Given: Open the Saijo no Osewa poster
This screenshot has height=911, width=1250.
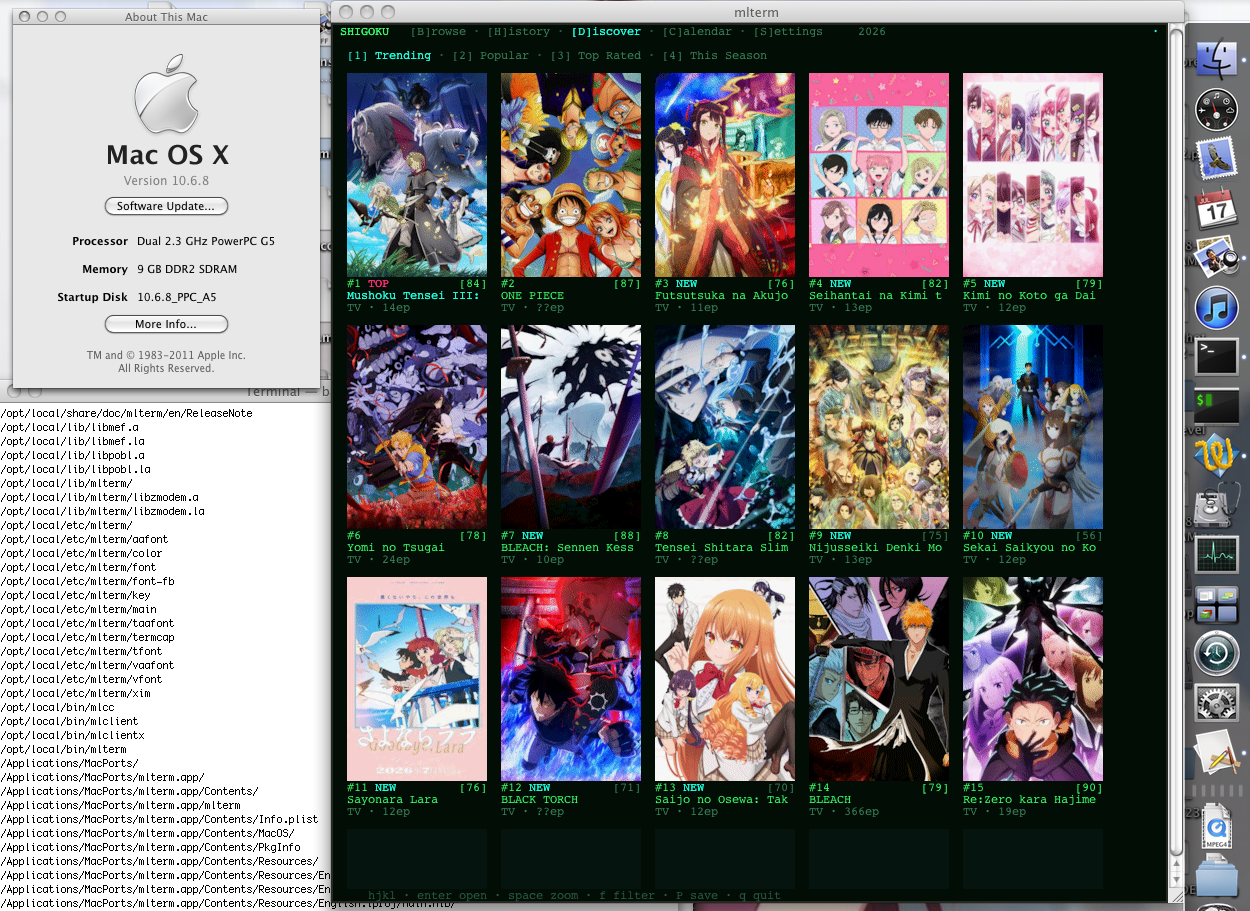Looking at the screenshot, I should pos(725,679).
